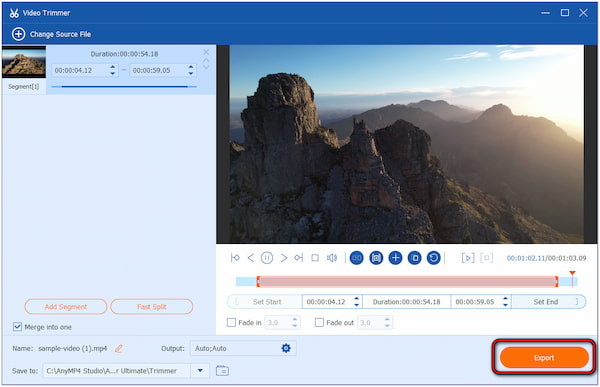The height and width of the screenshot is (387, 600).
Task: Click the file name sample-video (1).mp4
Action: pos(72,348)
